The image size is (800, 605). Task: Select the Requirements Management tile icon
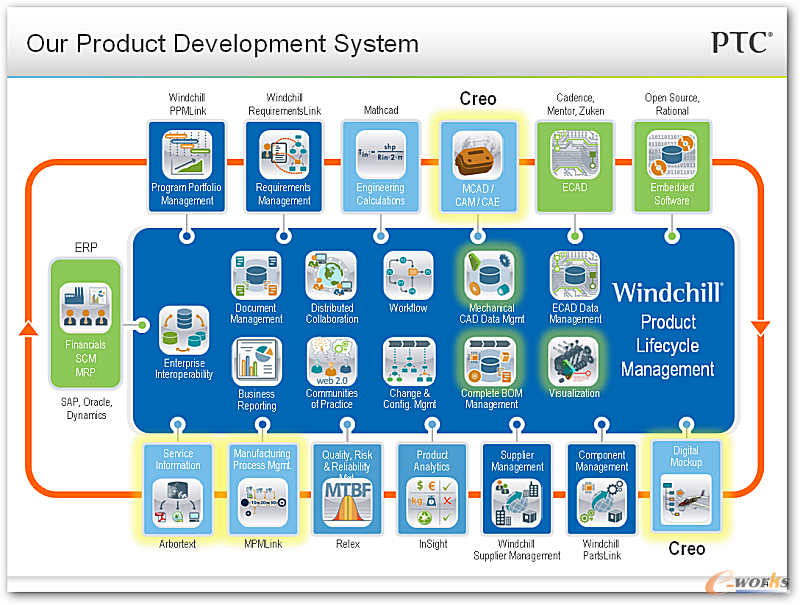[x=284, y=154]
